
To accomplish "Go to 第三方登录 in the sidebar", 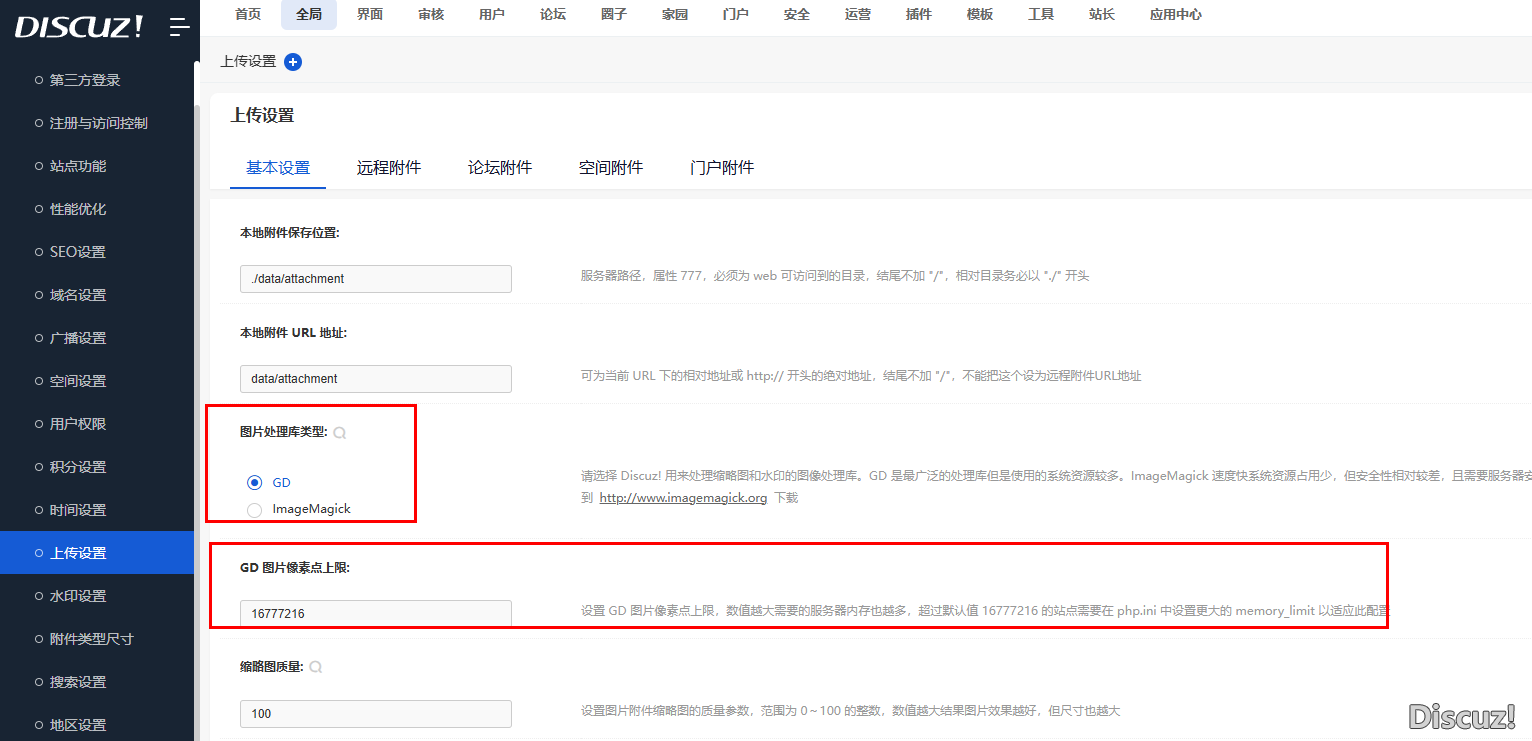I will coord(85,80).
